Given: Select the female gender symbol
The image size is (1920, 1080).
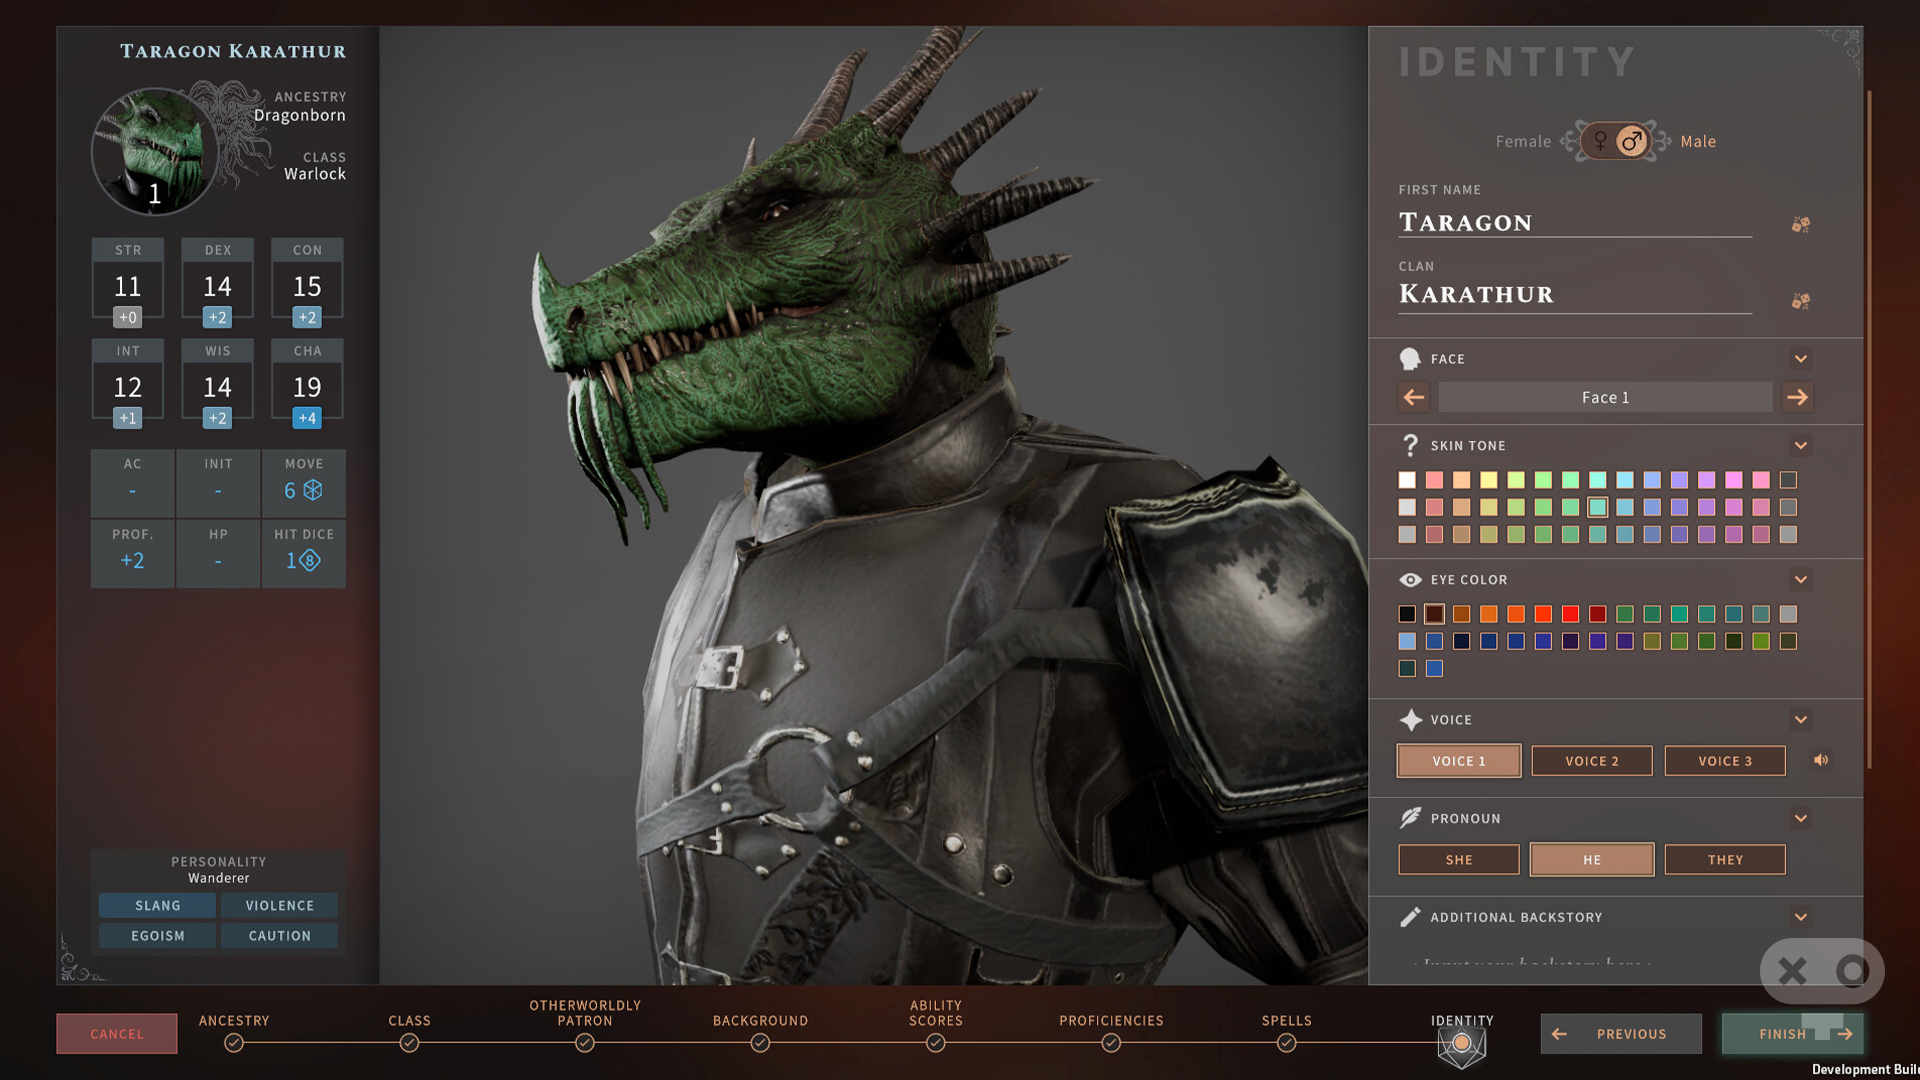Looking at the screenshot, I should coord(1600,141).
